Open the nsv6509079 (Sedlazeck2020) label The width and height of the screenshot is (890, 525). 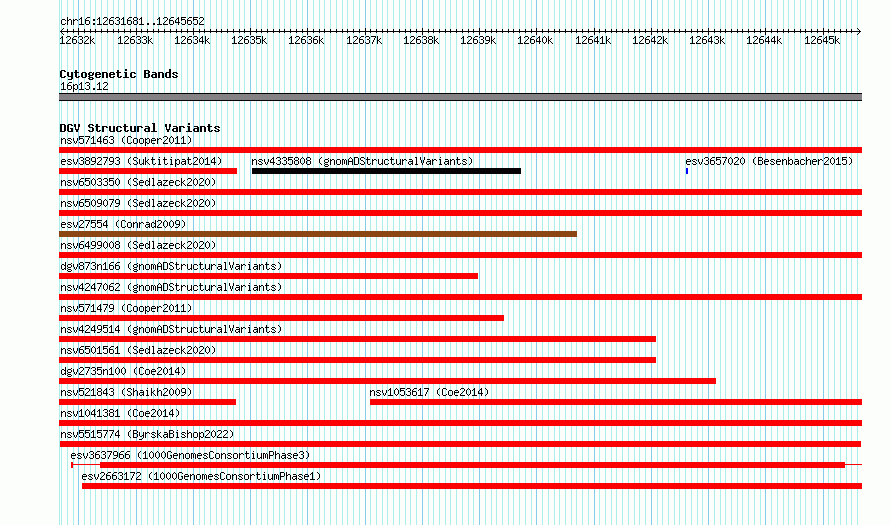[x=138, y=203]
